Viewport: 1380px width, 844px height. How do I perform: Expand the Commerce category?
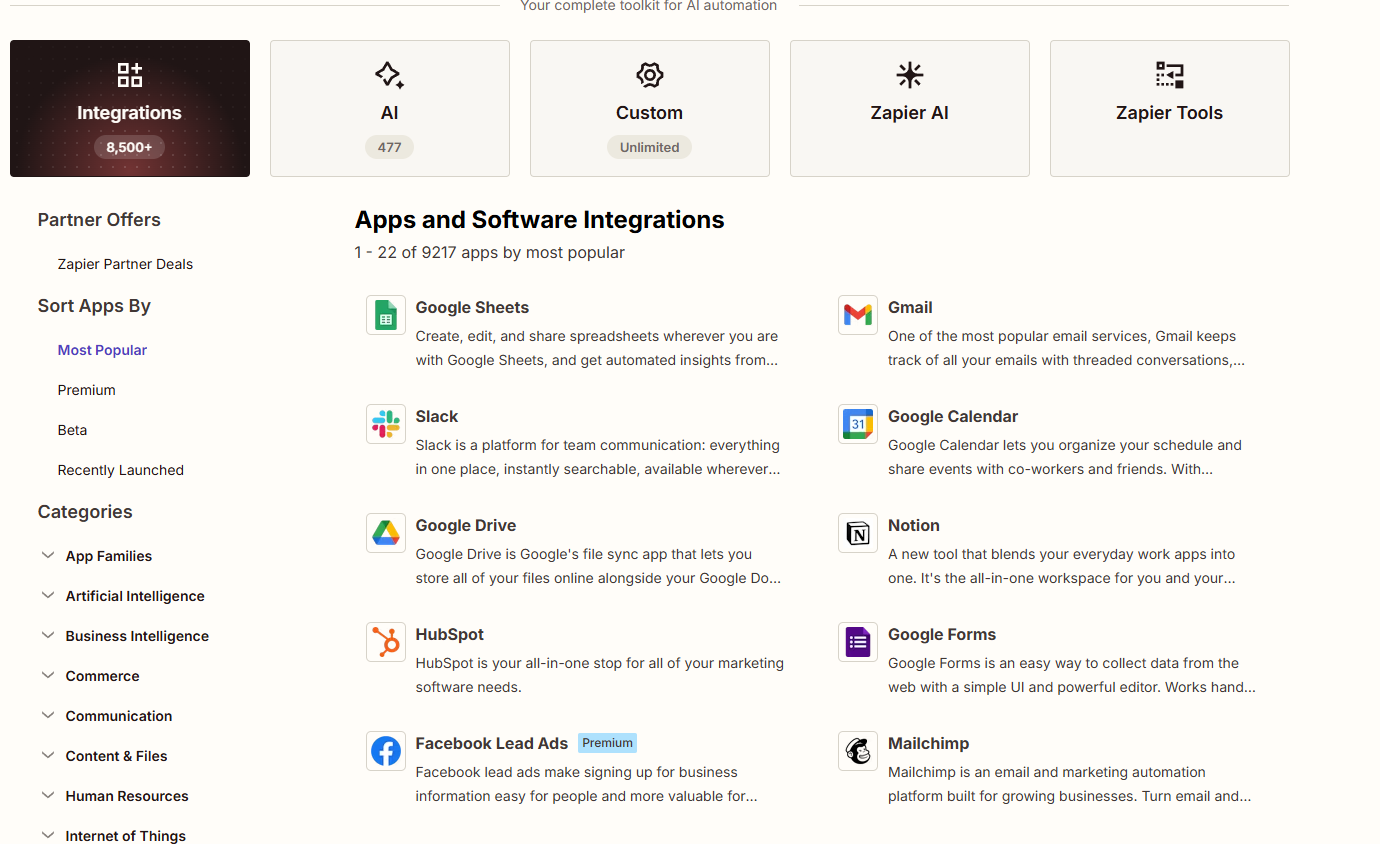pos(102,676)
